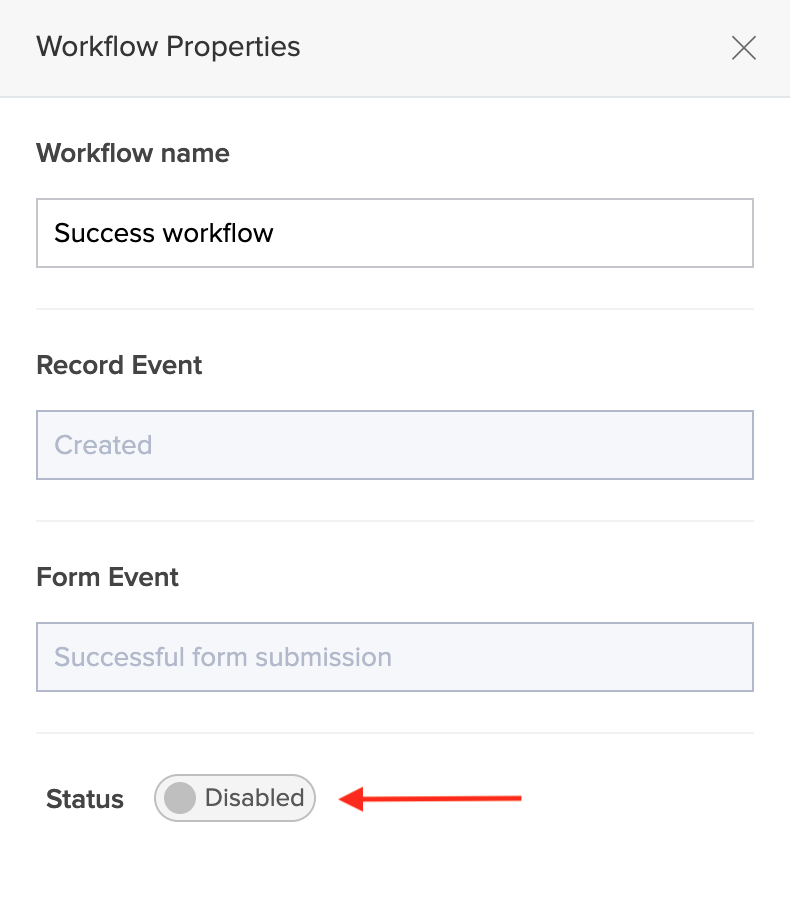The height and width of the screenshot is (902, 790).
Task: Focus the Workflow name input field
Action: click(394, 233)
